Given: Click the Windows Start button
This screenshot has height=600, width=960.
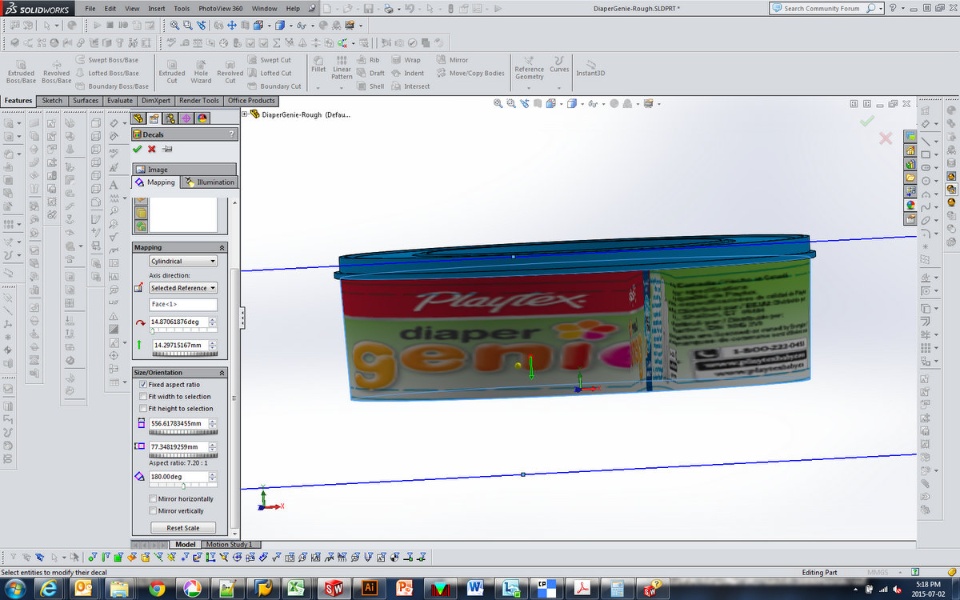Looking at the screenshot, I should [x=14, y=589].
